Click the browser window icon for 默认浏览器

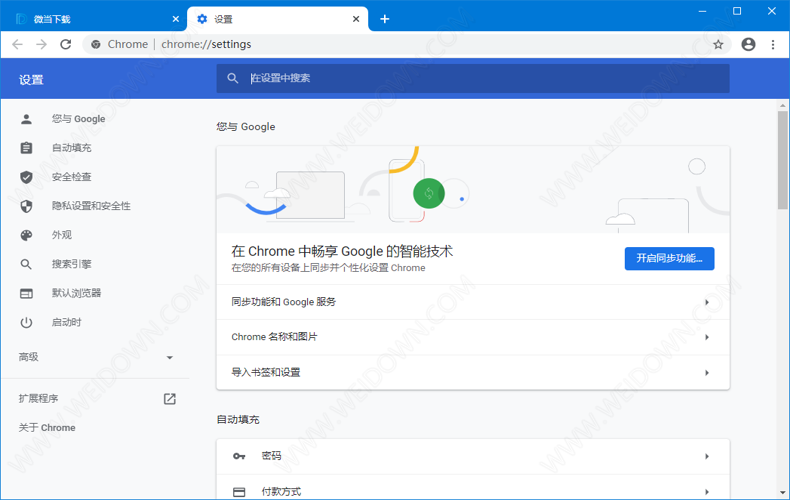26,293
